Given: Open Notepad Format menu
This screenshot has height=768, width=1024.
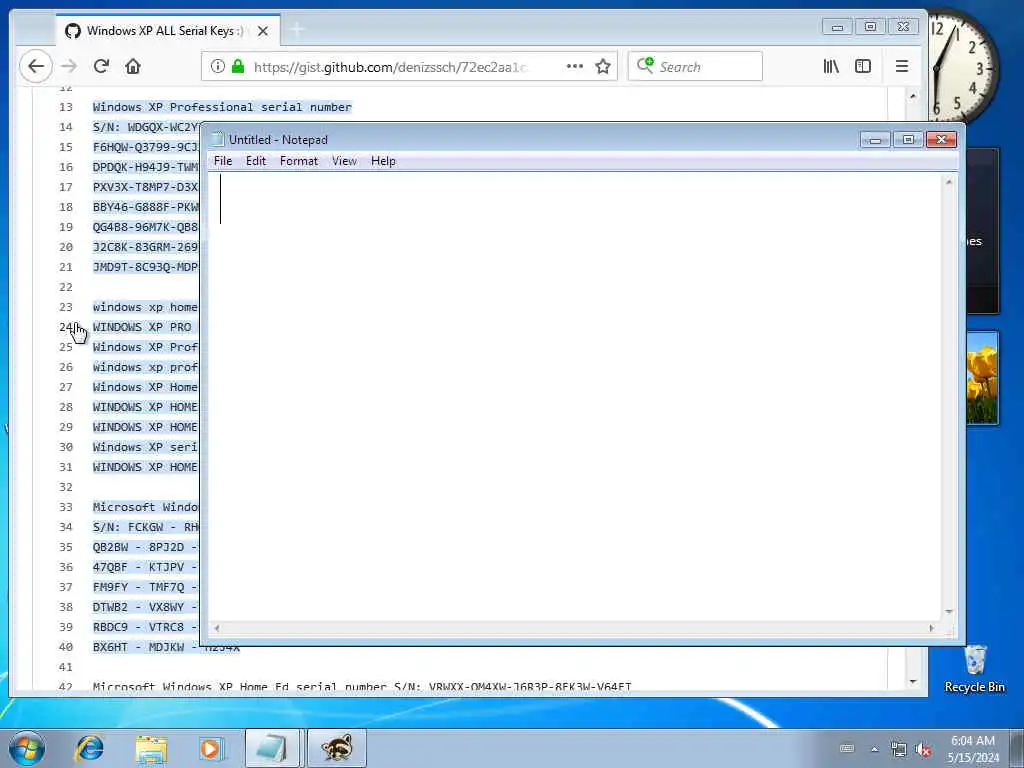Looking at the screenshot, I should click(298, 161).
